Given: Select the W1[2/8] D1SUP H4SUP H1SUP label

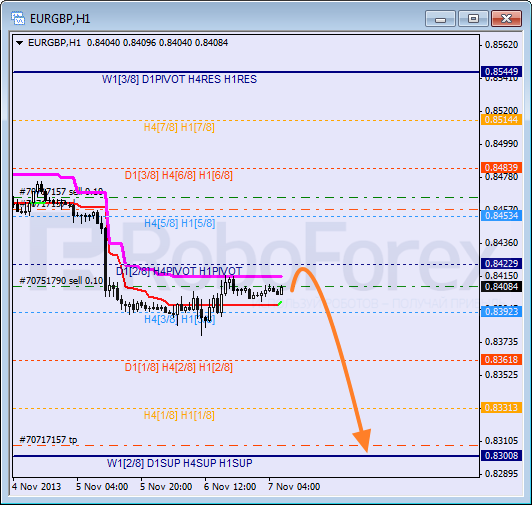Looking at the screenshot, I should (179, 463).
